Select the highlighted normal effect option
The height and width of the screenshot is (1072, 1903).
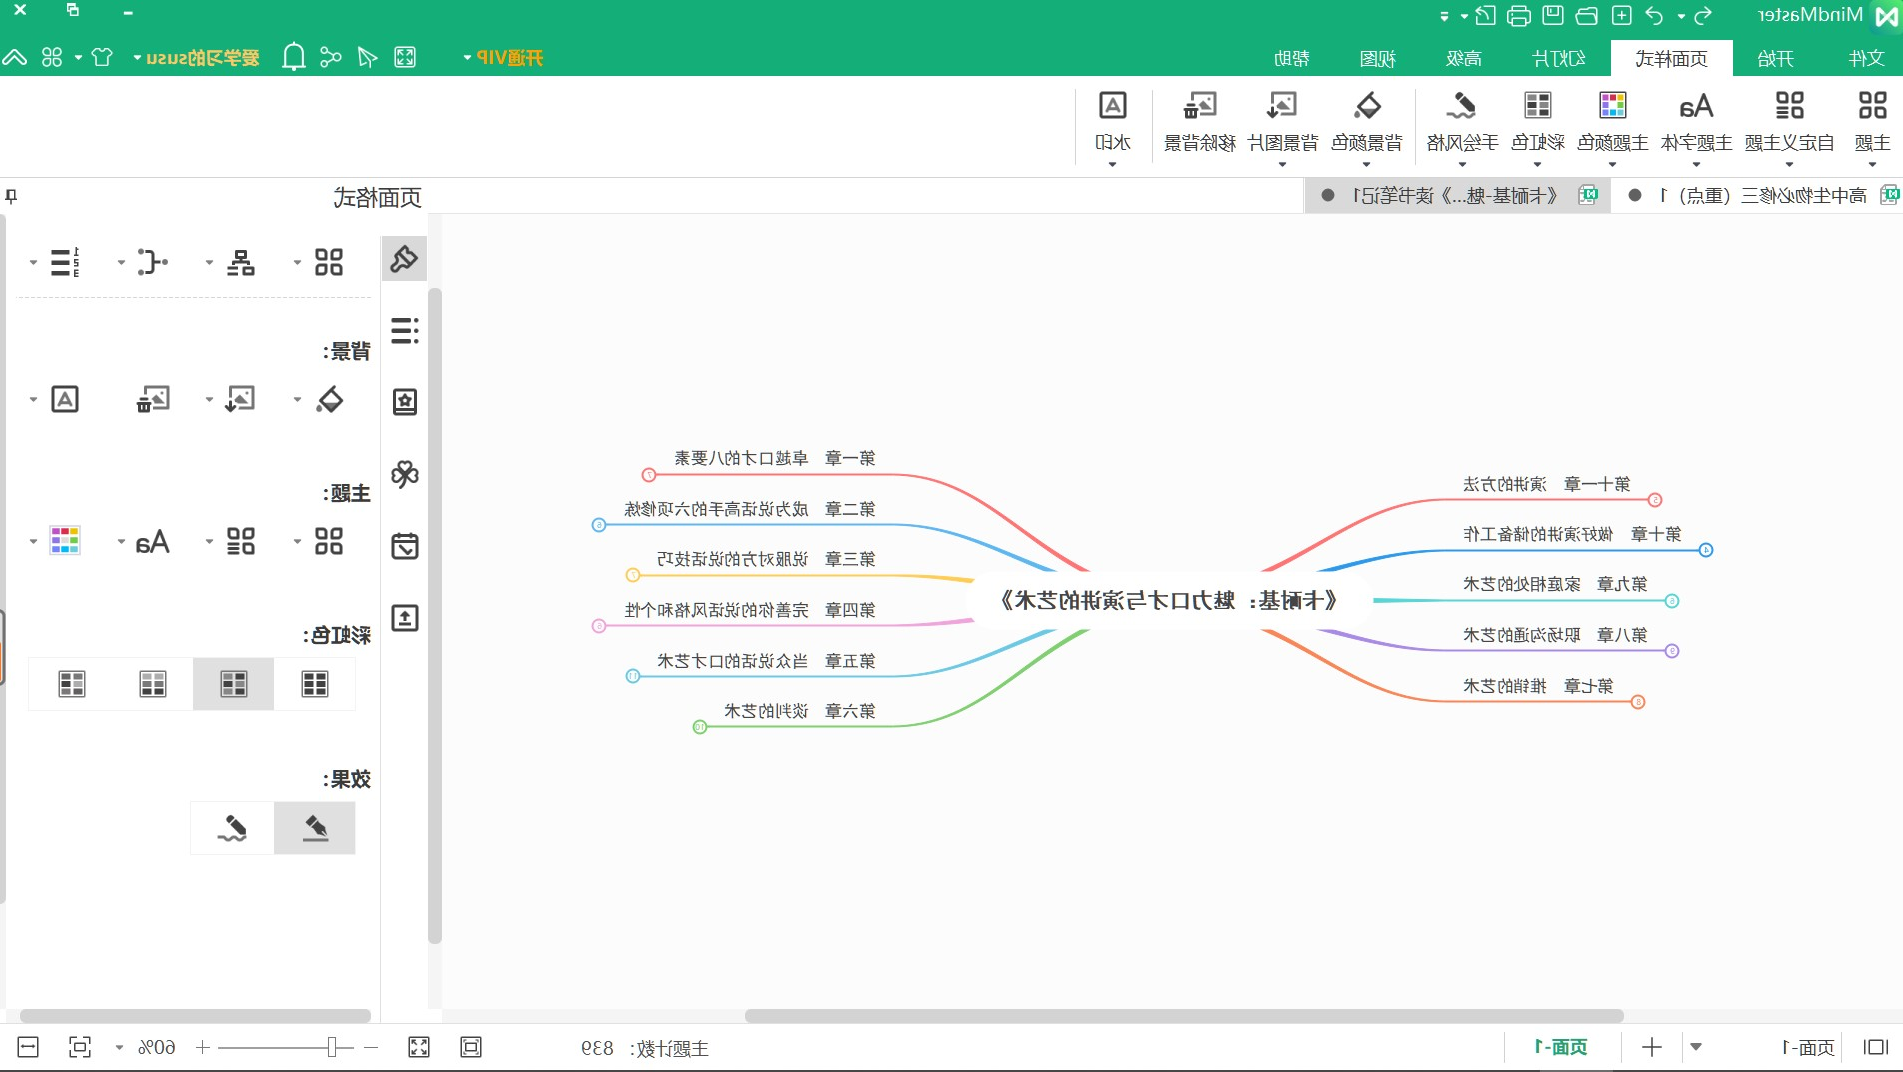pyautogui.click(x=315, y=828)
